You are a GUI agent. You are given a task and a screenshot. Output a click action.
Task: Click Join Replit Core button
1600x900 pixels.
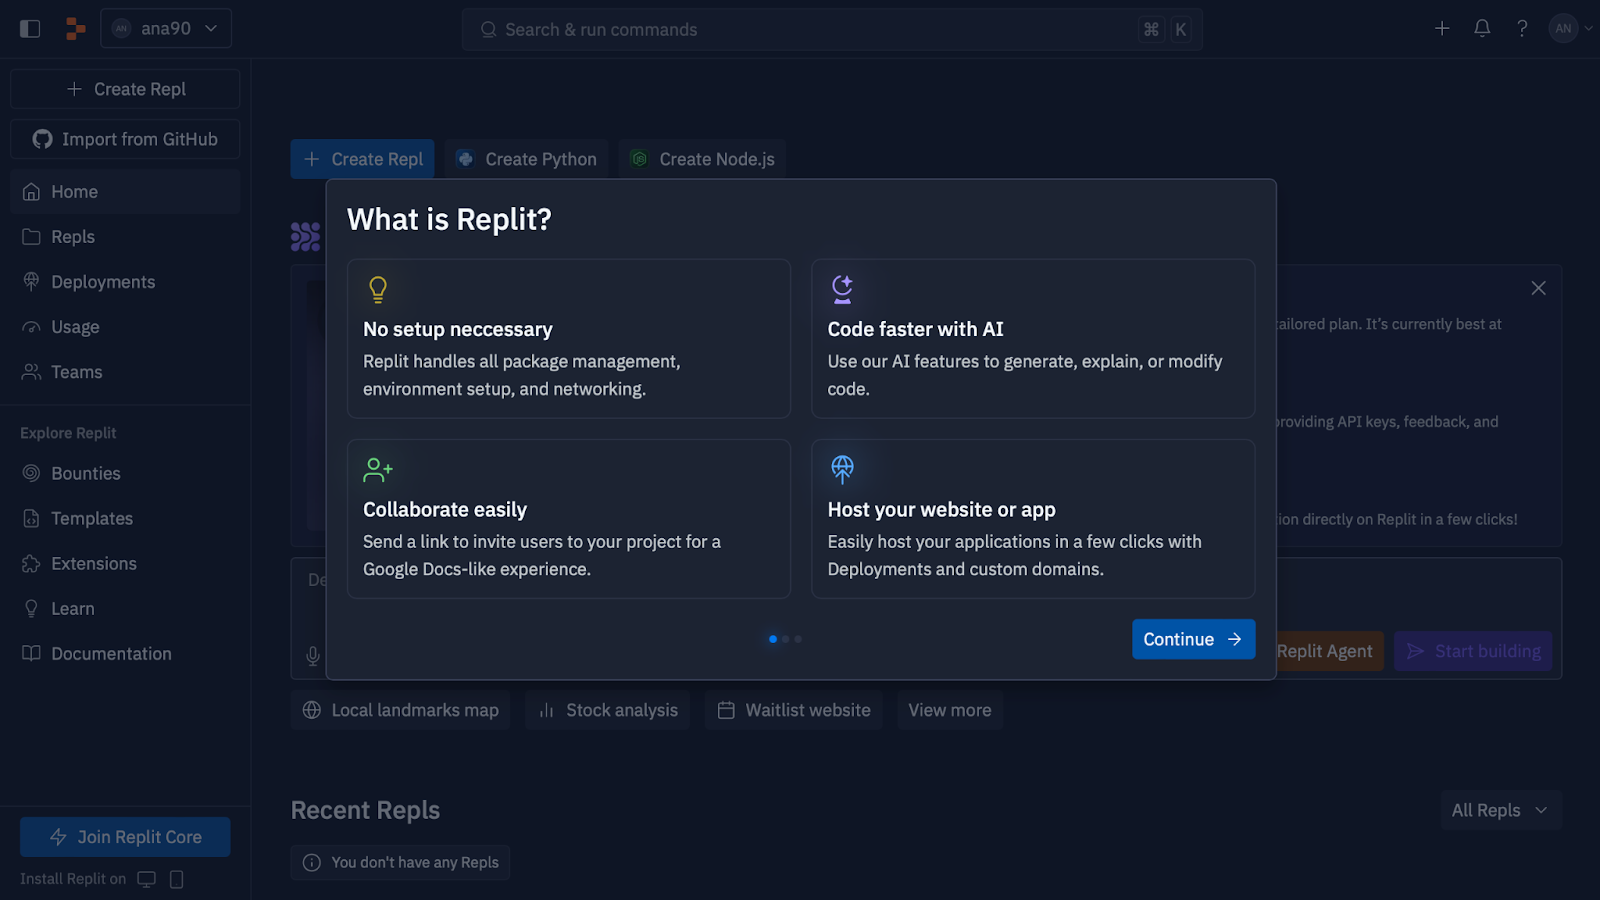(125, 837)
